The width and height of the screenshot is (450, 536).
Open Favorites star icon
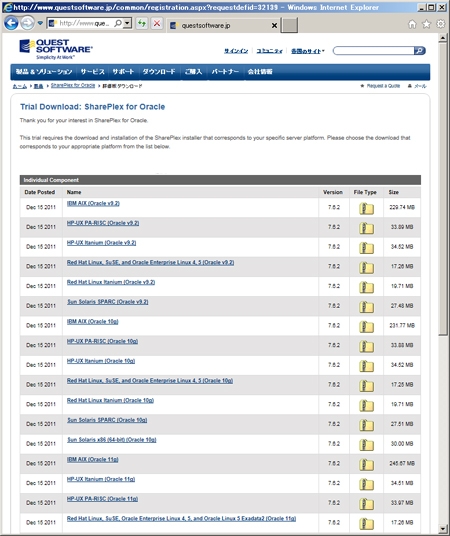tap(426, 24)
